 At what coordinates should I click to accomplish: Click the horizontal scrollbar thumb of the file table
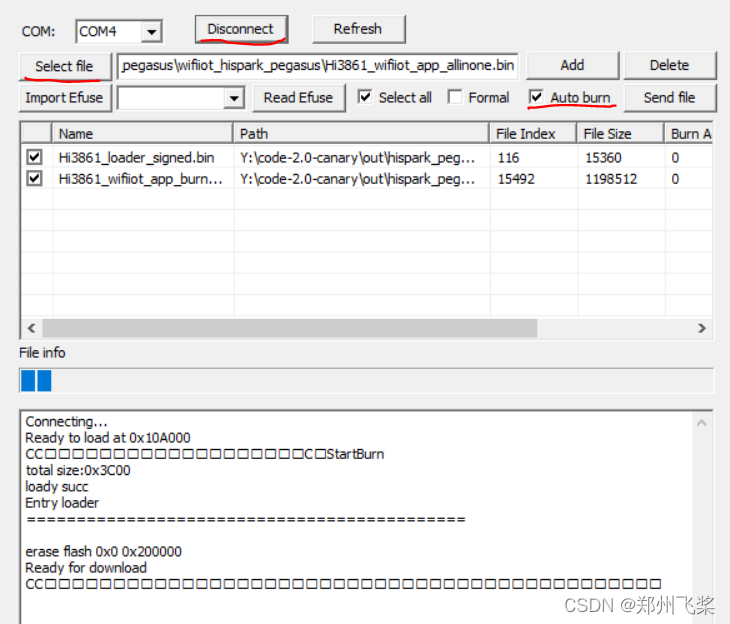click(290, 328)
